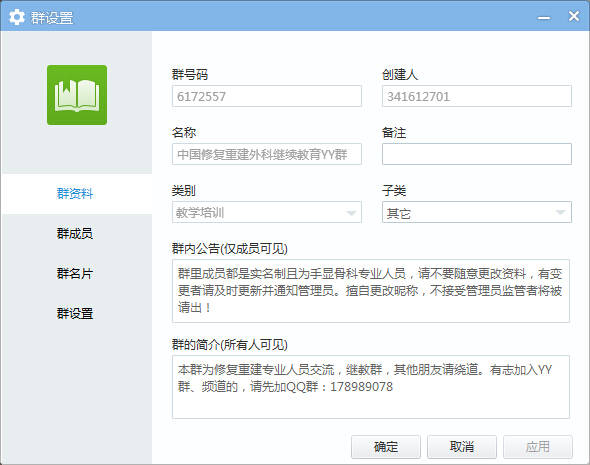
Task: Click inside the 群内公告 announcement text box
Action: [371, 291]
